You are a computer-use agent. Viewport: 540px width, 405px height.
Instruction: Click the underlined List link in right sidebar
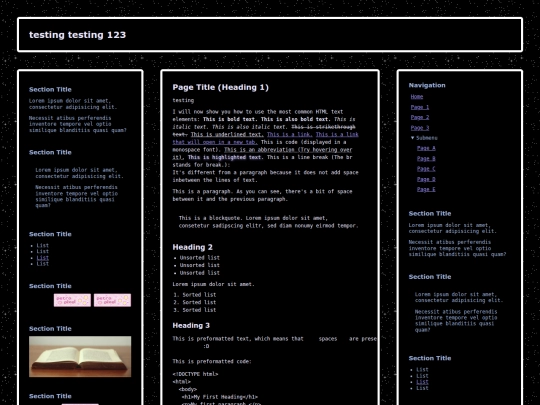click(x=423, y=382)
